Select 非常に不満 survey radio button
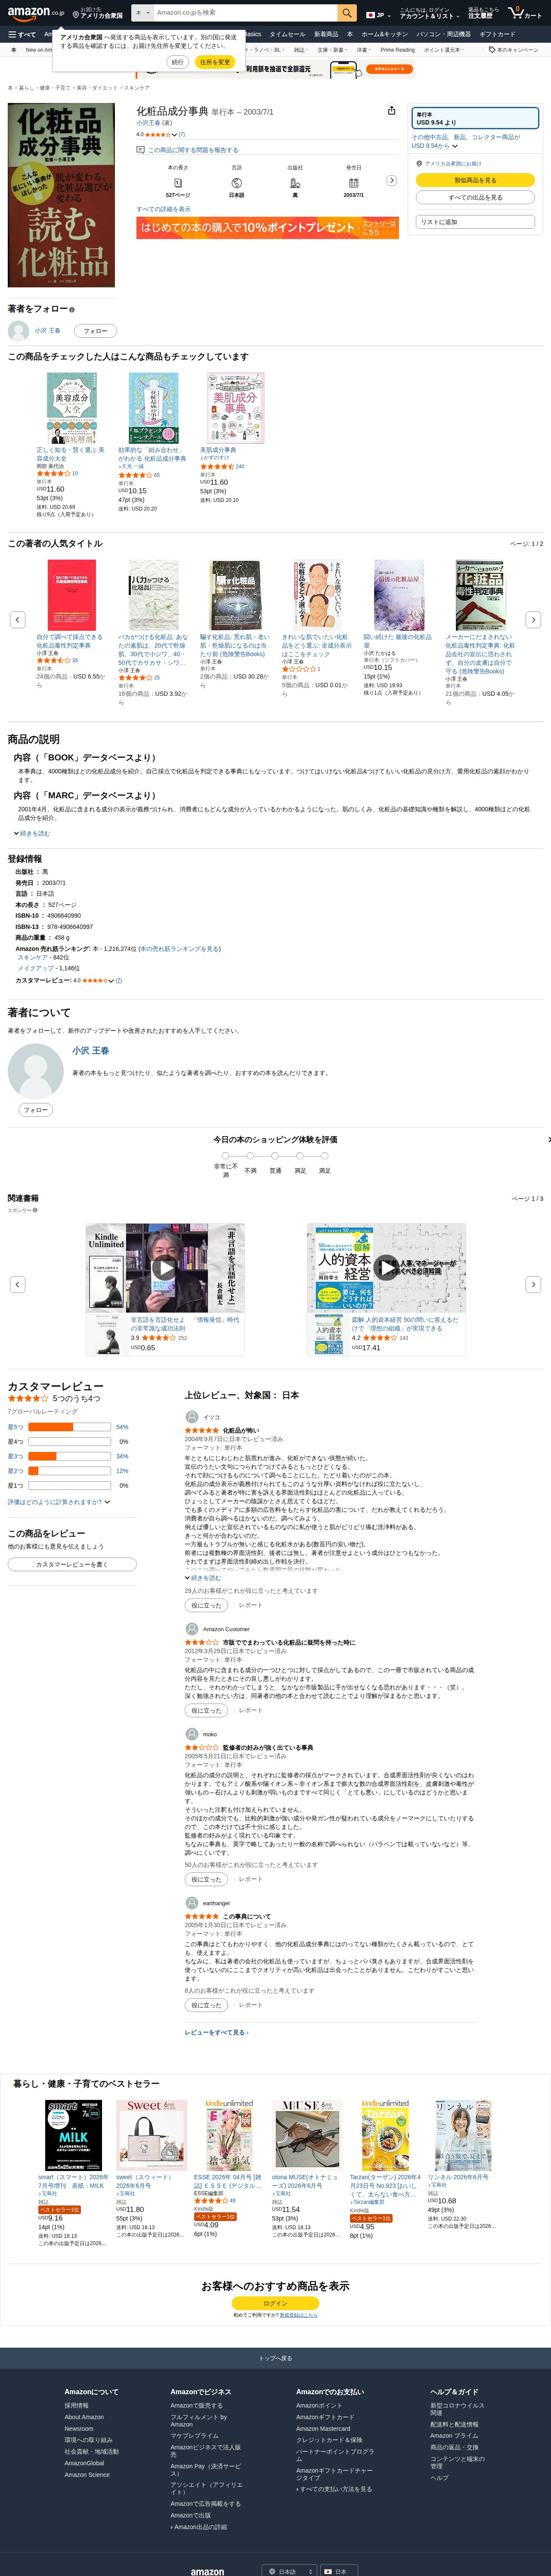This screenshot has height=2576, width=551. 226,1155
